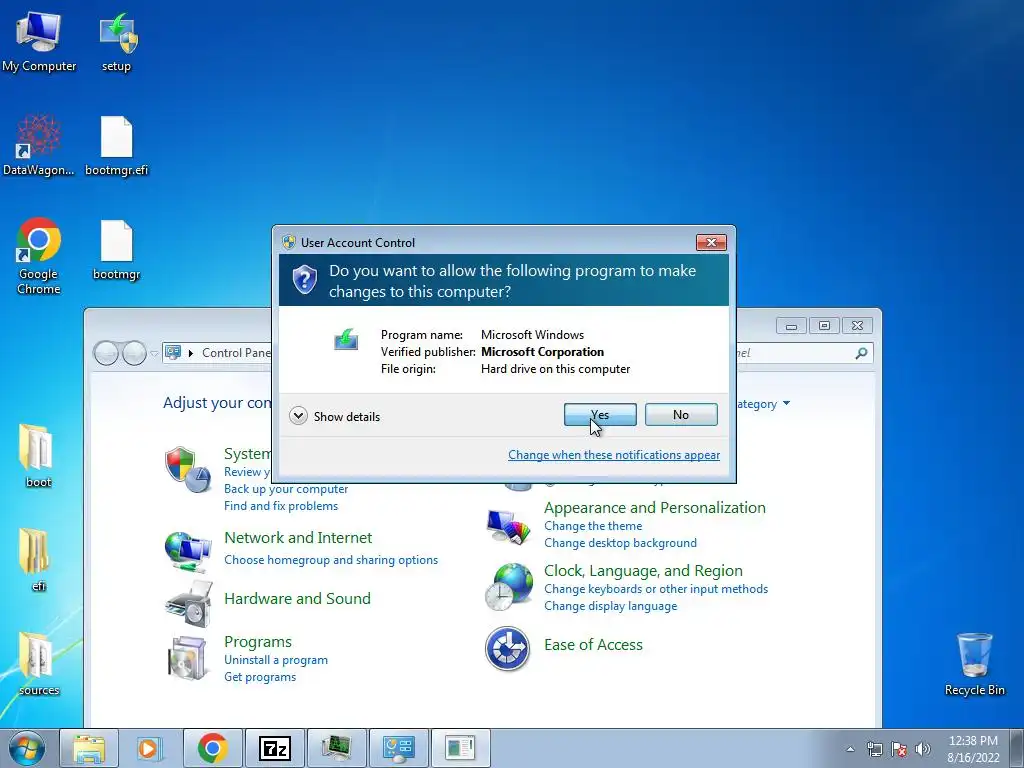Open the Programs category link
Screen dimensions: 1024x768
258,641
